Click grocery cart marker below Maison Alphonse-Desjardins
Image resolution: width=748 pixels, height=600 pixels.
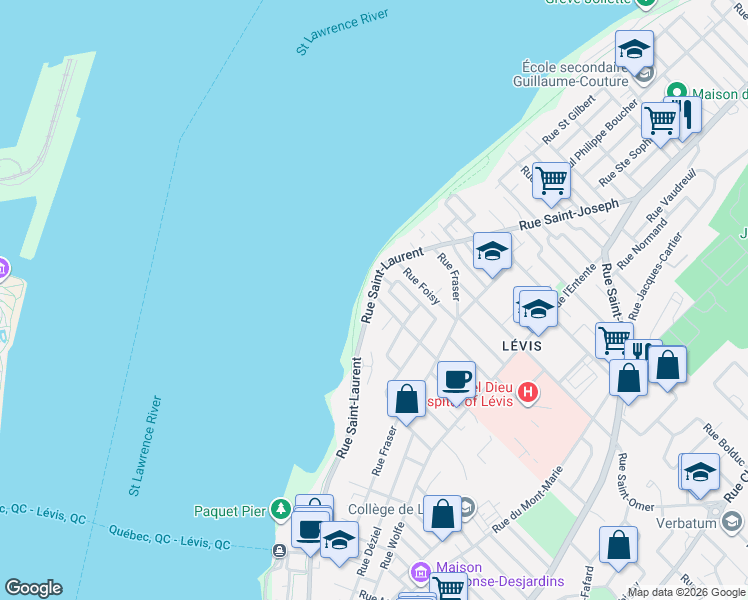pos(448,587)
